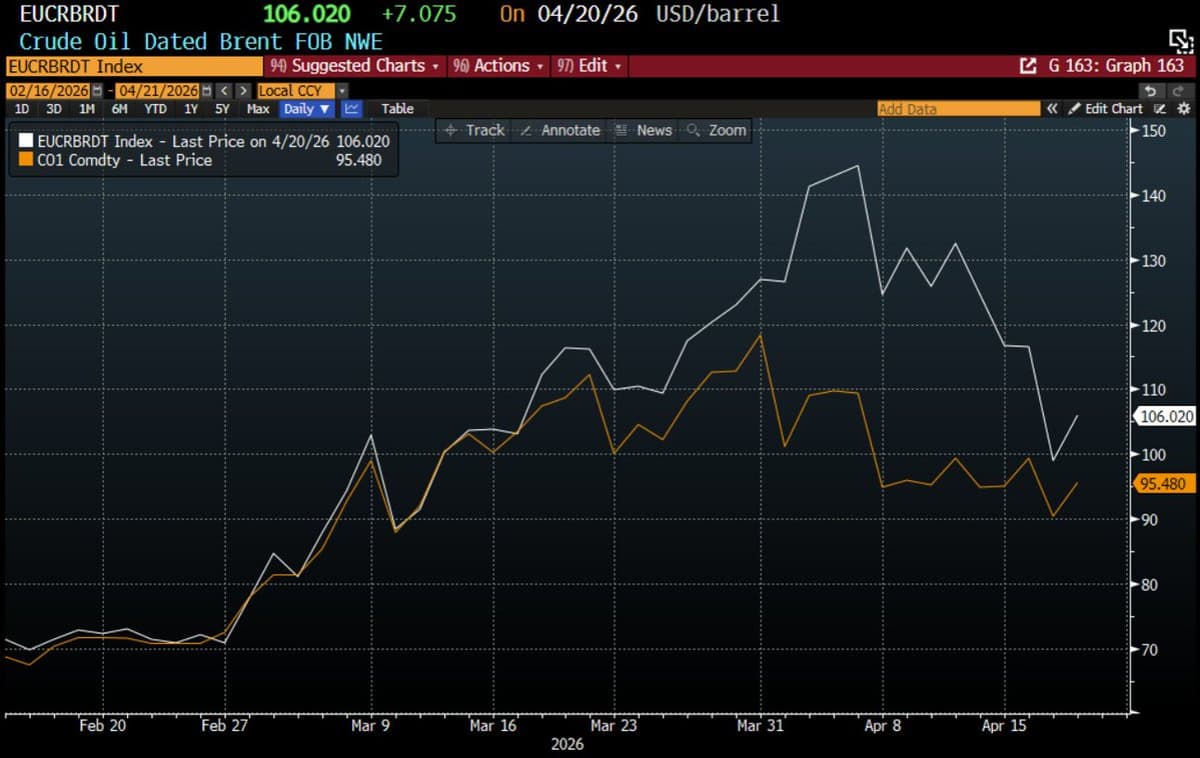Click the undo arrow icon
The height and width of the screenshot is (758, 1200).
tap(1150, 90)
